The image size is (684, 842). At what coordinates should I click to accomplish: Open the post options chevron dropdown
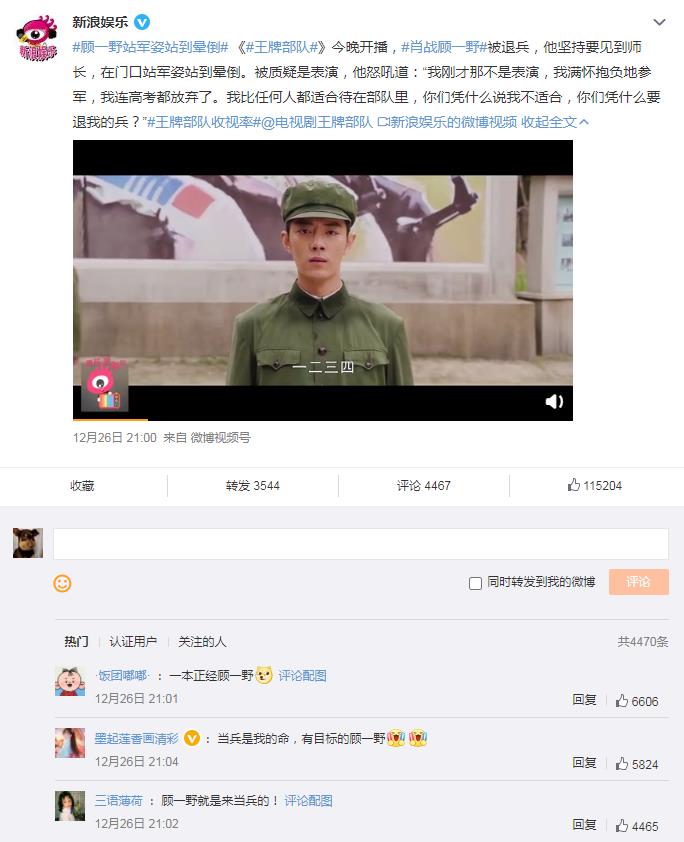coord(659,22)
